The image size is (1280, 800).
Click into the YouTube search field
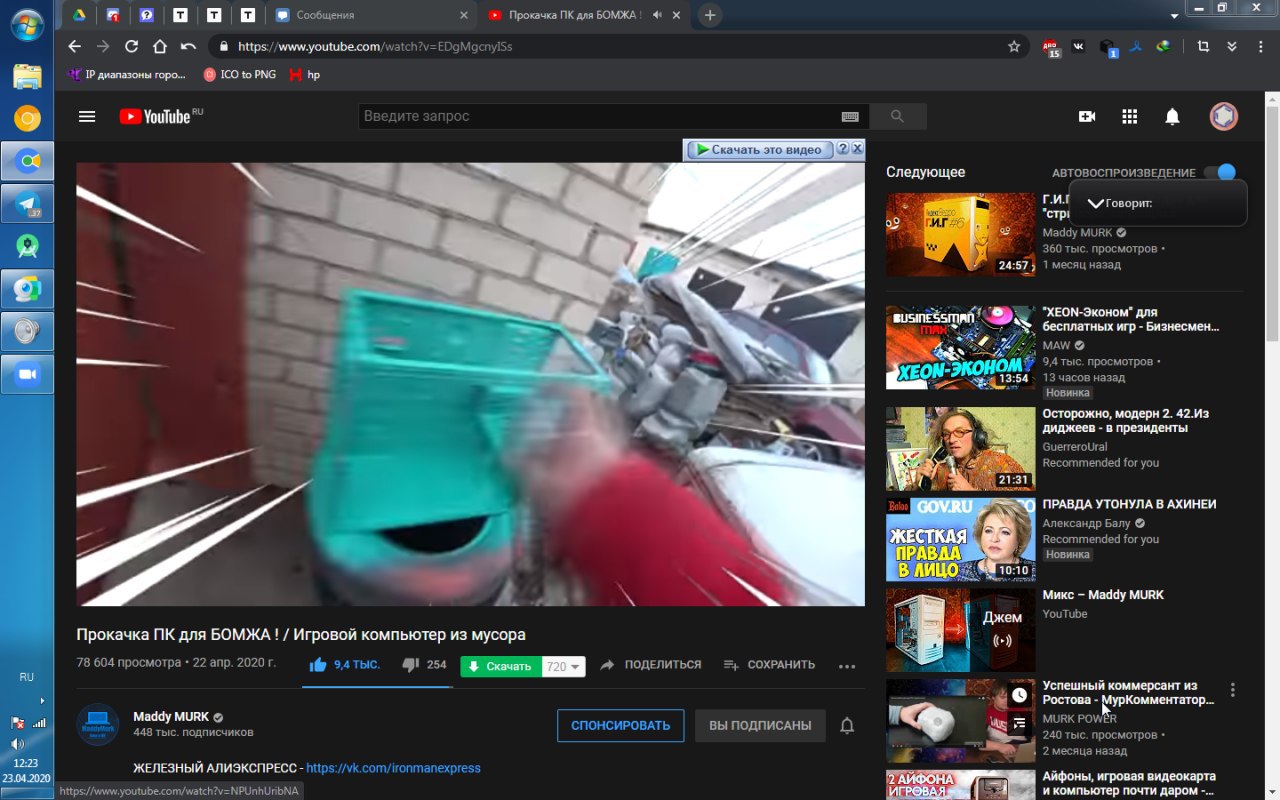(600, 117)
